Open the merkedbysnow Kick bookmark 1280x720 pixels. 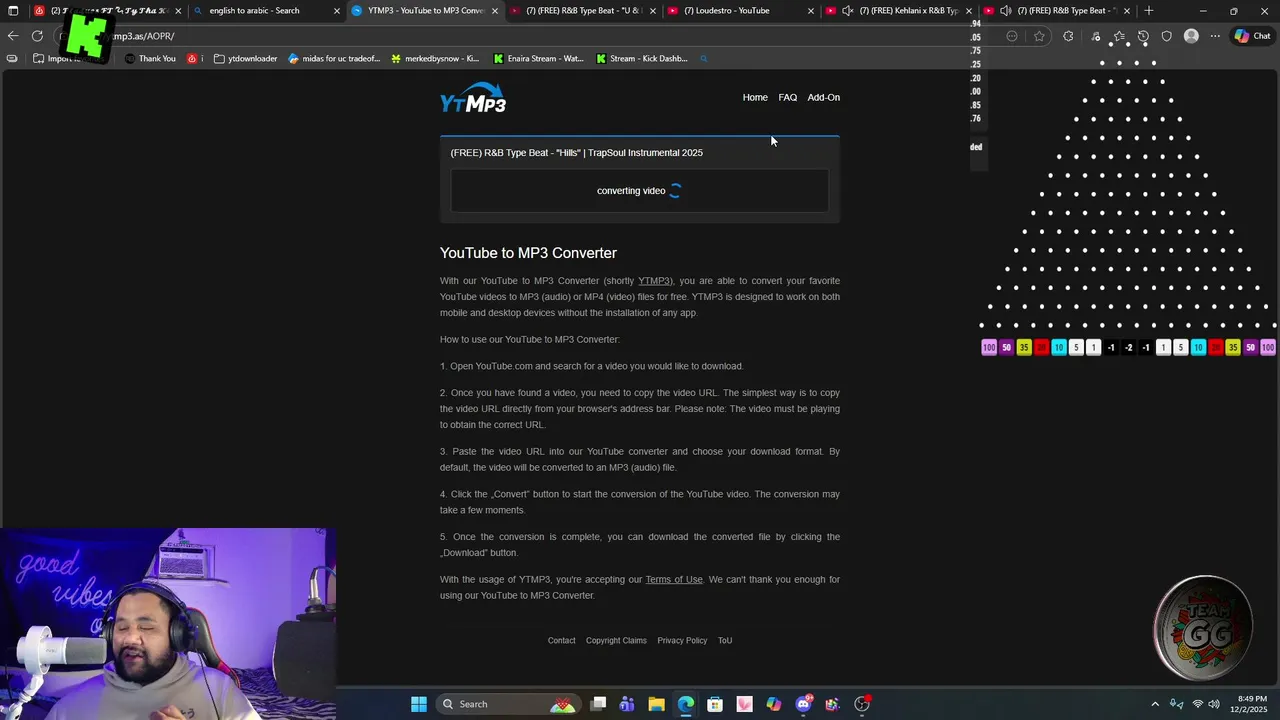pyautogui.click(x=435, y=58)
